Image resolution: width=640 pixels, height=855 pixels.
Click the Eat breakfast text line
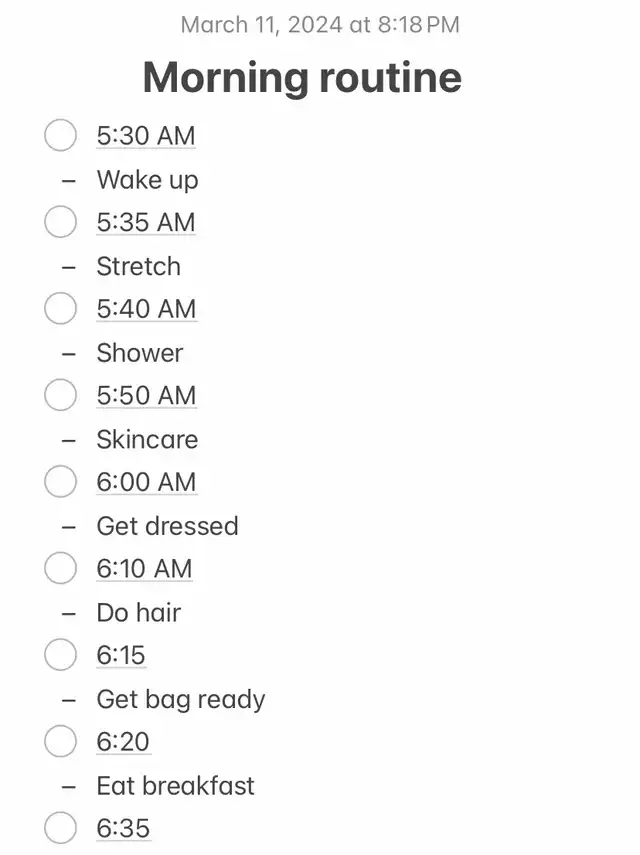point(175,786)
